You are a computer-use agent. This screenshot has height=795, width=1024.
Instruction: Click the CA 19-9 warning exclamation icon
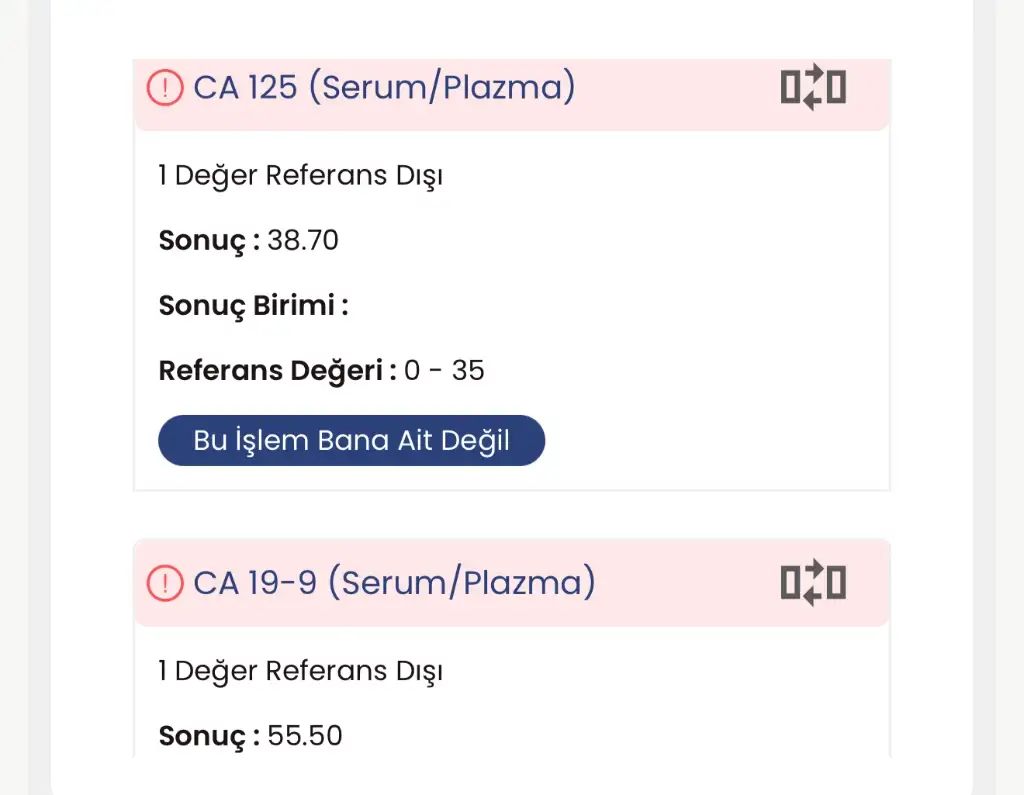pyautogui.click(x=165, y=582)
